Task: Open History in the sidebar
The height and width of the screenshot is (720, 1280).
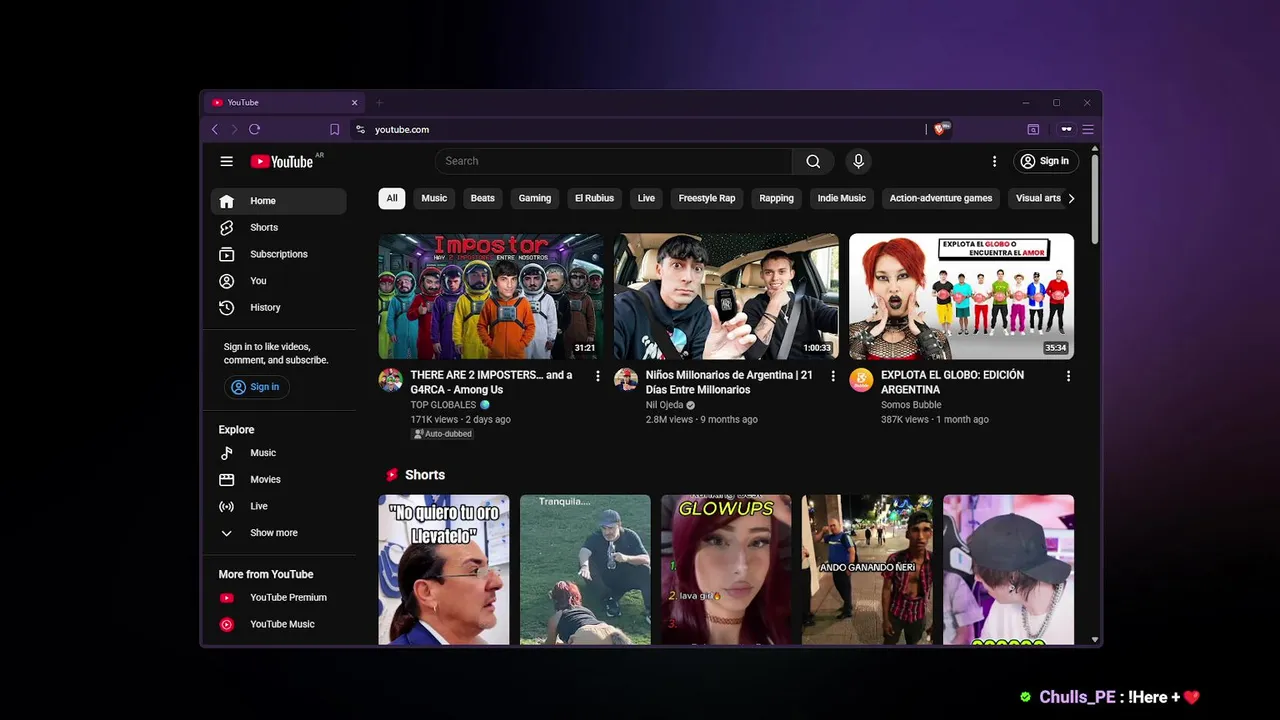Action: (279, 308)
